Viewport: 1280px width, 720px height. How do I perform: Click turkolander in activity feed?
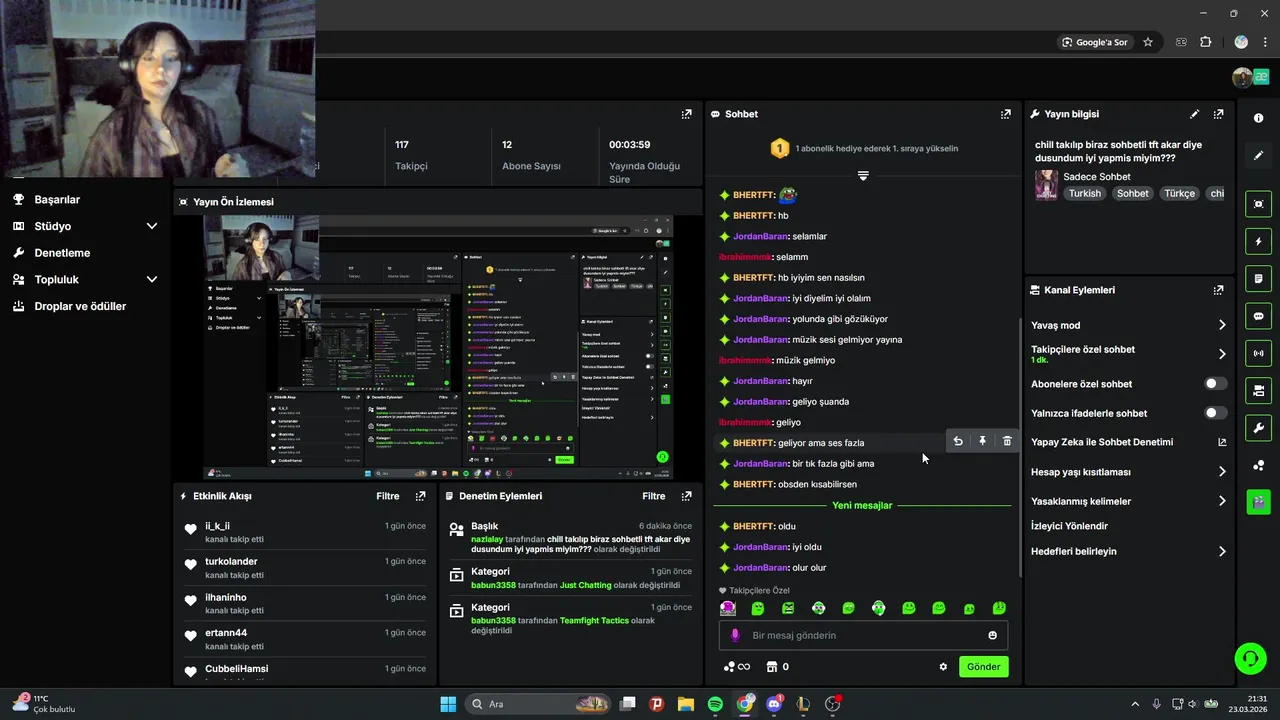[231, 562]
